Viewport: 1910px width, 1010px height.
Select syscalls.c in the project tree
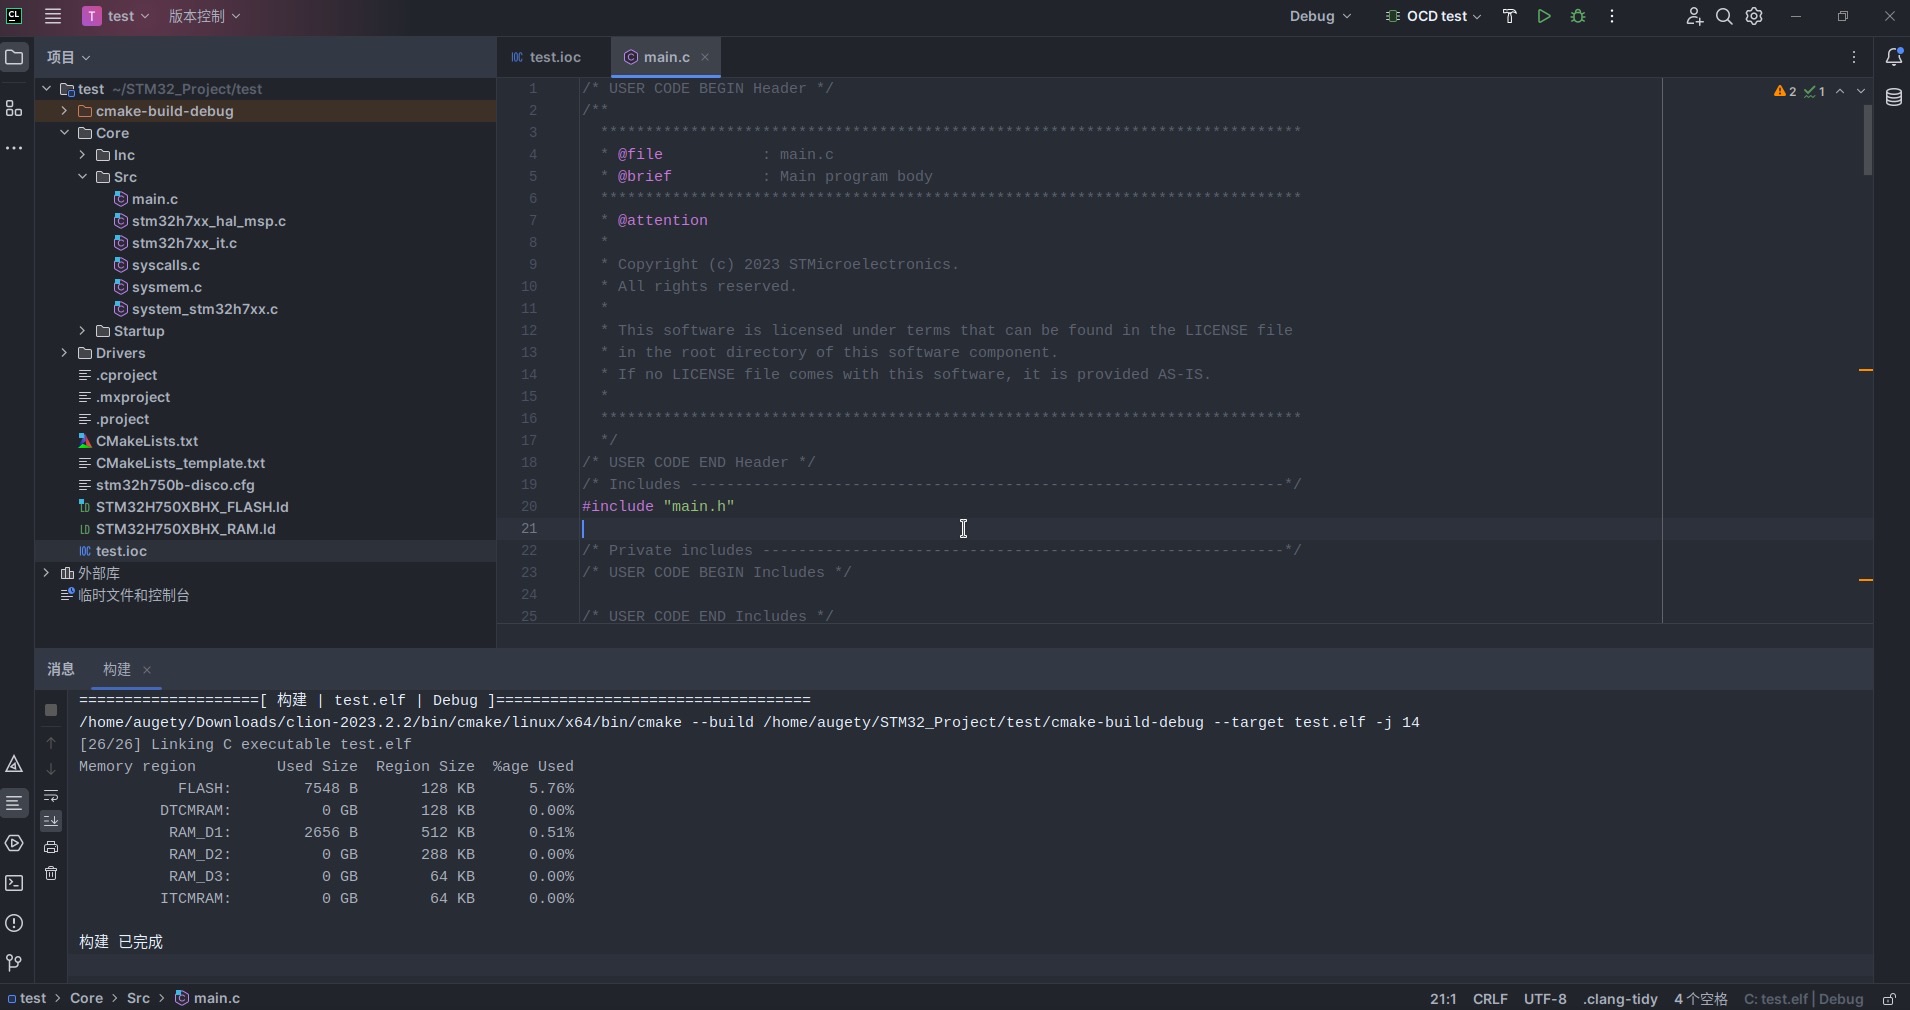click(166, 265)
